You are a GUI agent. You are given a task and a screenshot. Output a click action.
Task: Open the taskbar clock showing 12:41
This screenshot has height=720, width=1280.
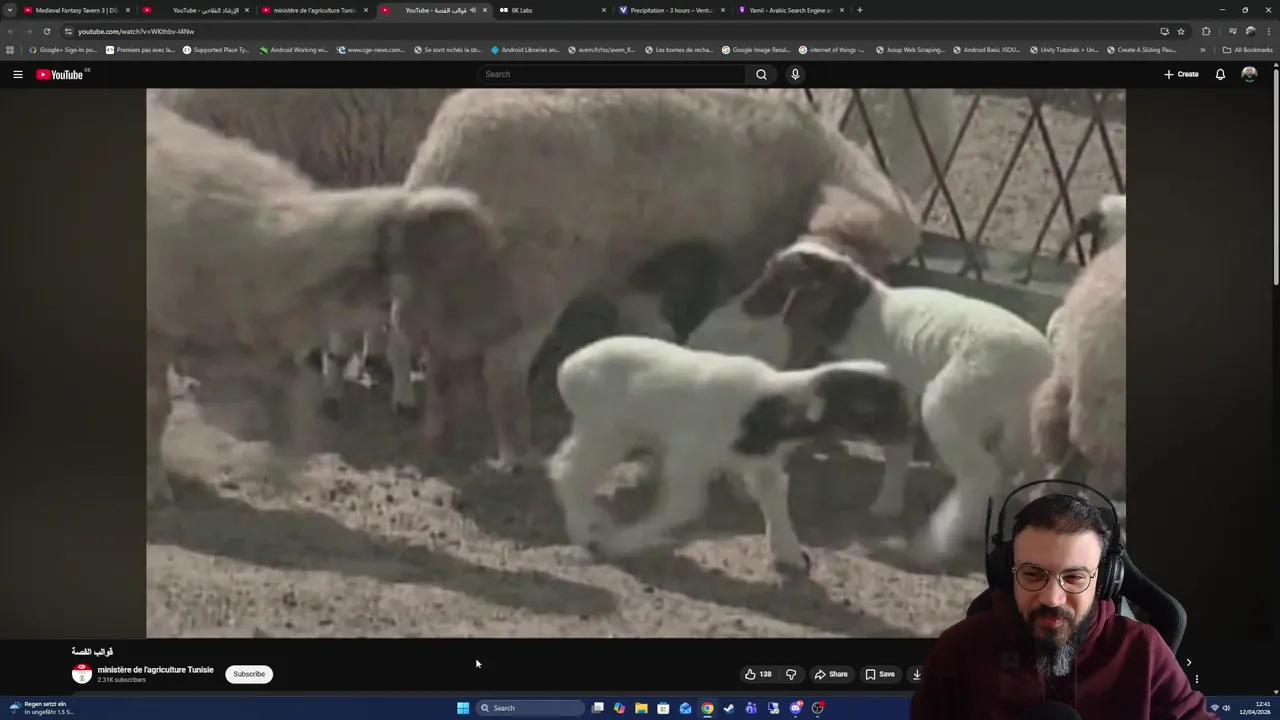1255,708
